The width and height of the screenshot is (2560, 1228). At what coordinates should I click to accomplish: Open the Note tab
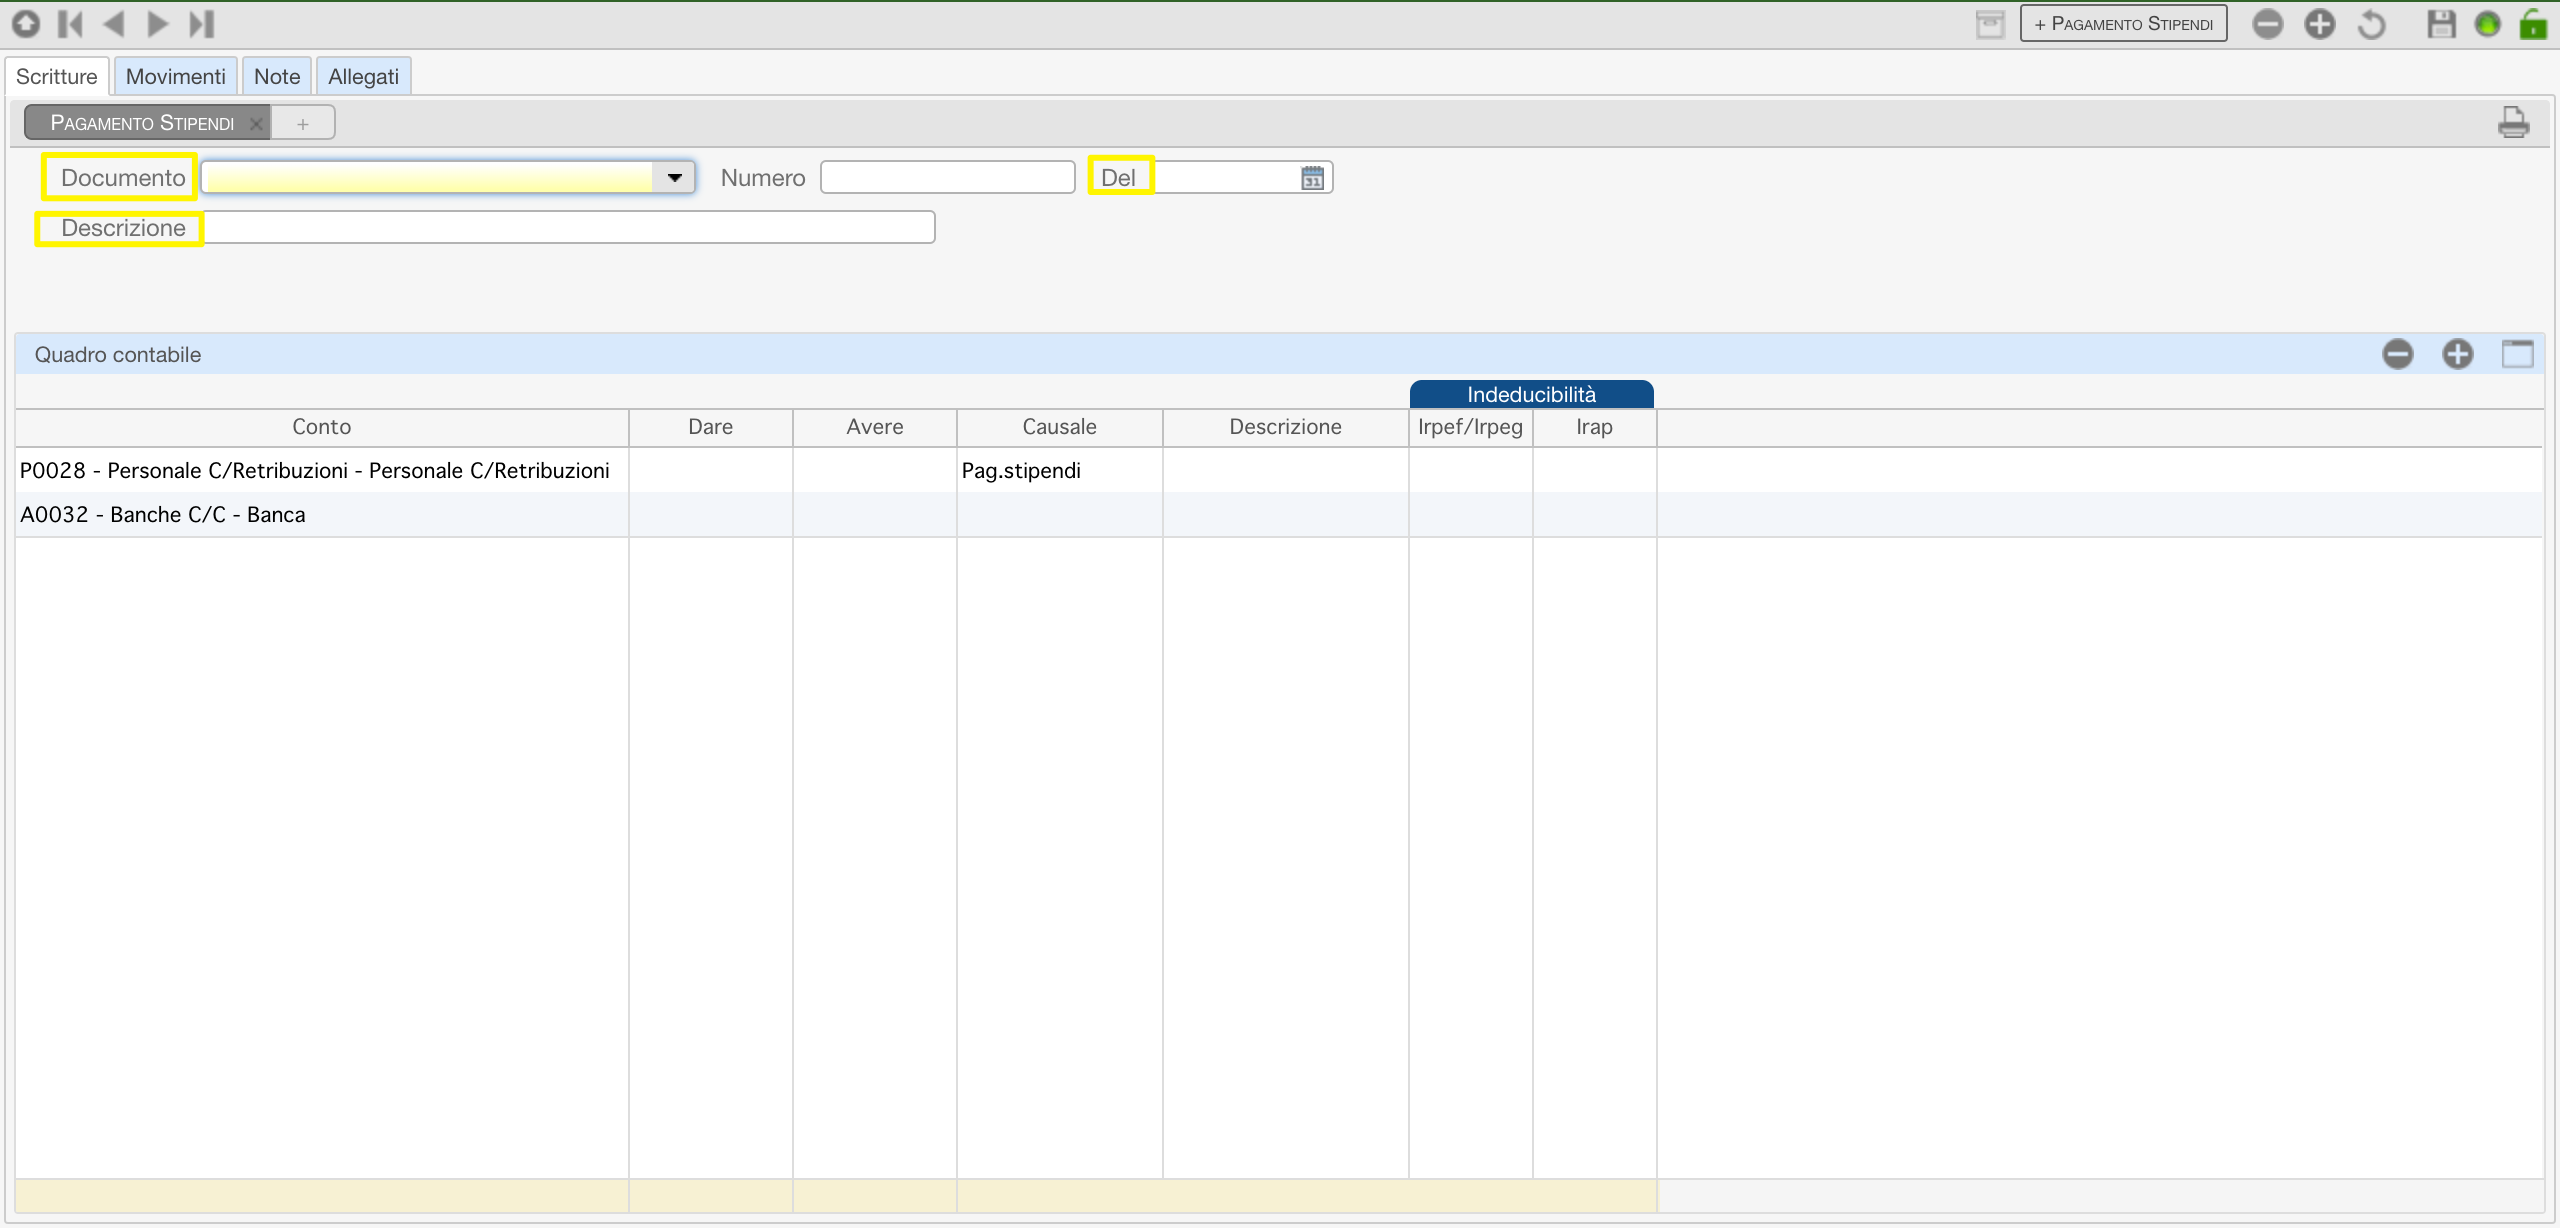point(277,76)
